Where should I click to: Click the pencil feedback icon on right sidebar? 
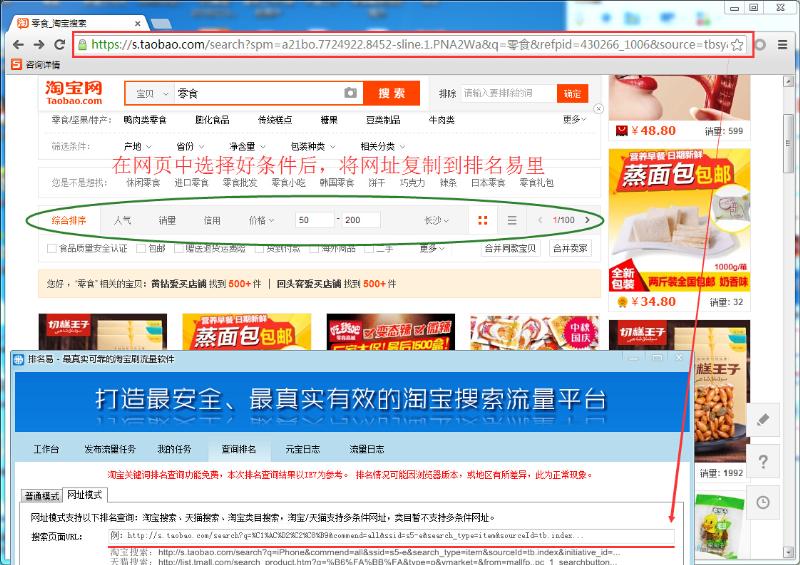point(763,420)
